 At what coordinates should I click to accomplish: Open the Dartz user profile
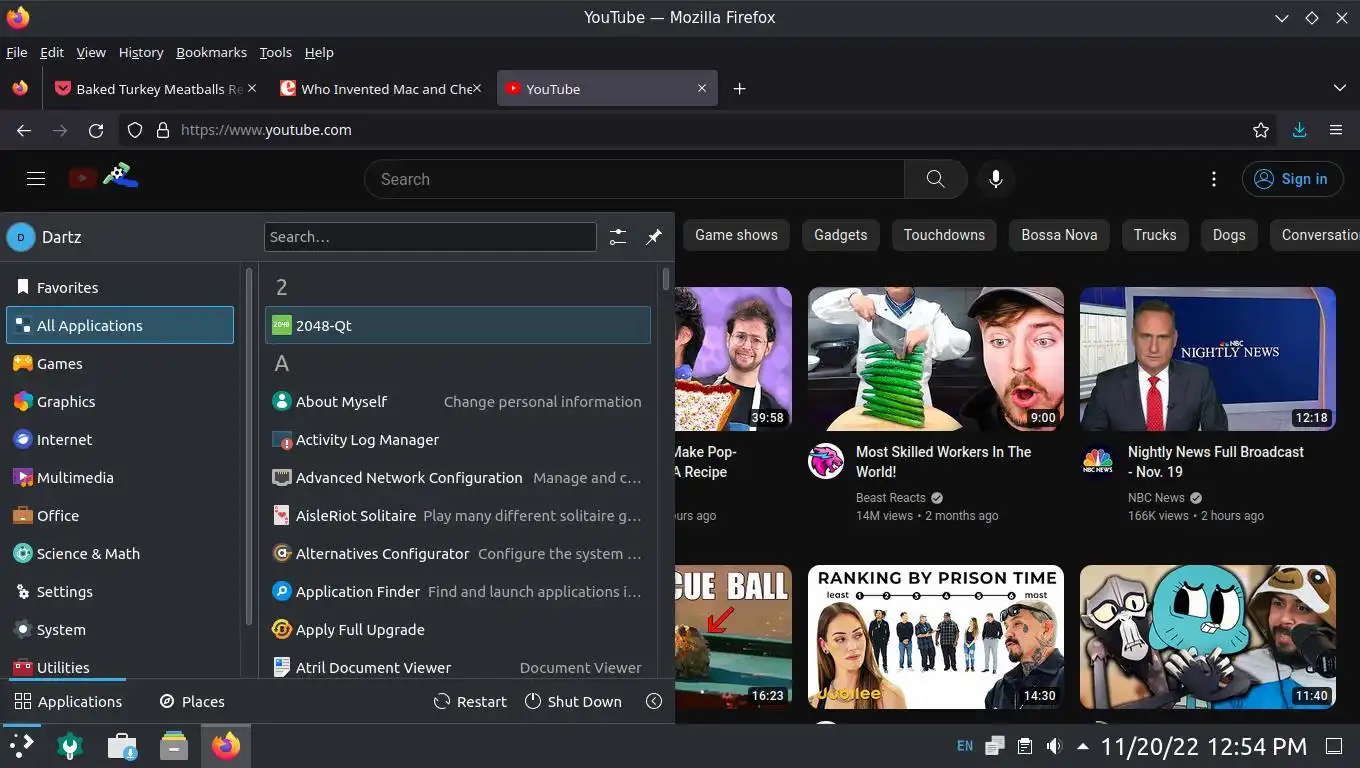point(44,237)
